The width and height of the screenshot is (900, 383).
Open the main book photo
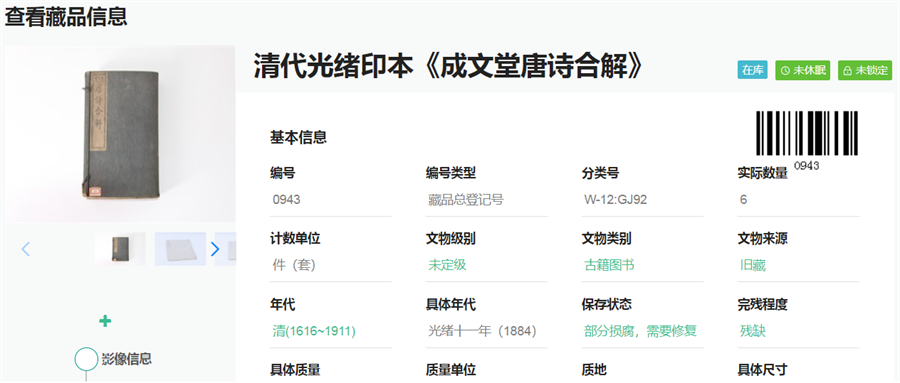[121, 134]
